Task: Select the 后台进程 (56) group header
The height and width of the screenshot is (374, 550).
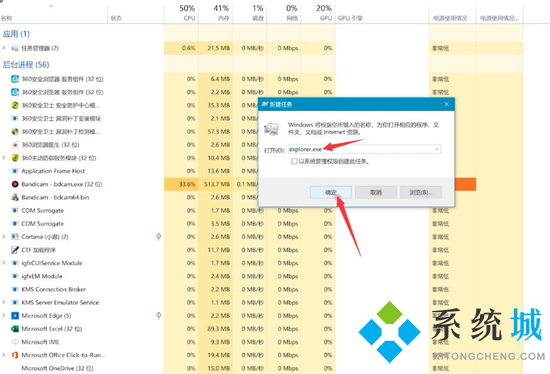Action: point(26,65)
